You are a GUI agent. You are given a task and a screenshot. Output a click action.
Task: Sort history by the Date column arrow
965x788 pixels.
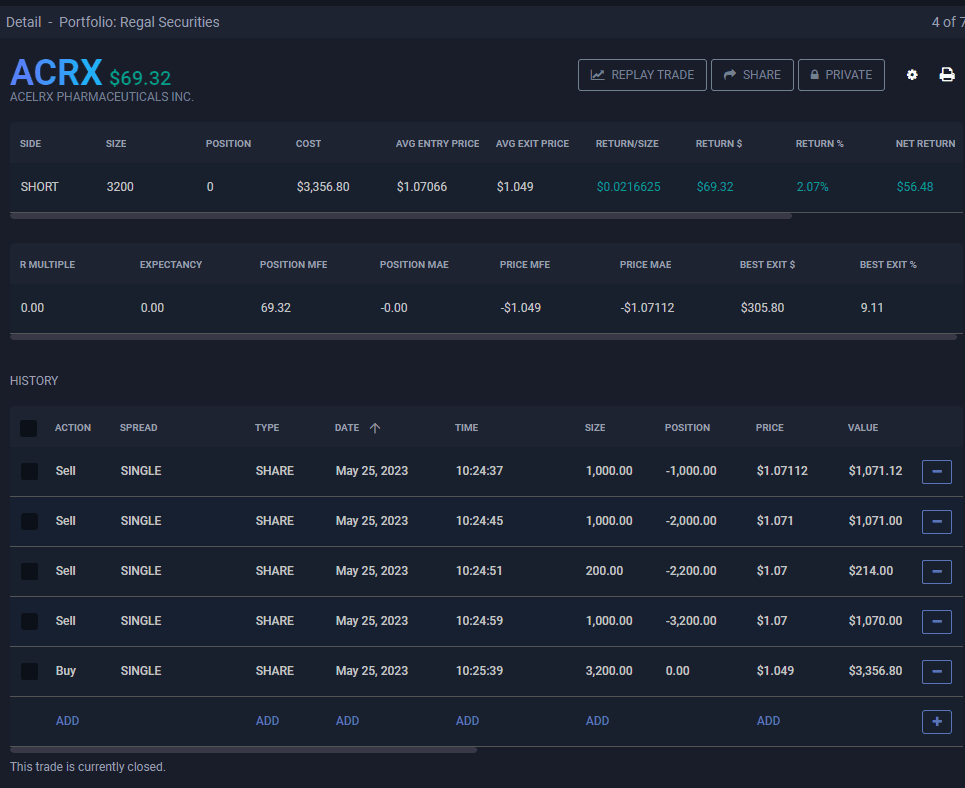tap(375, 428)
